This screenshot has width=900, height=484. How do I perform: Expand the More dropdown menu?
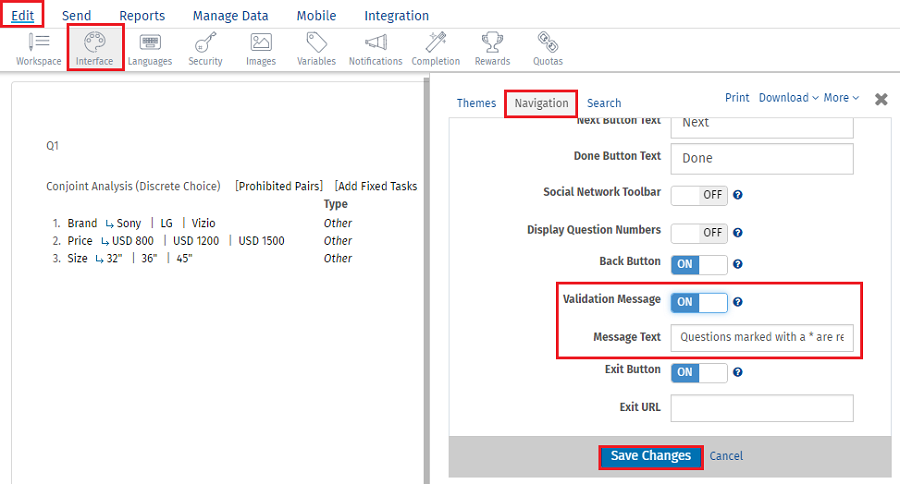[841, 98]
